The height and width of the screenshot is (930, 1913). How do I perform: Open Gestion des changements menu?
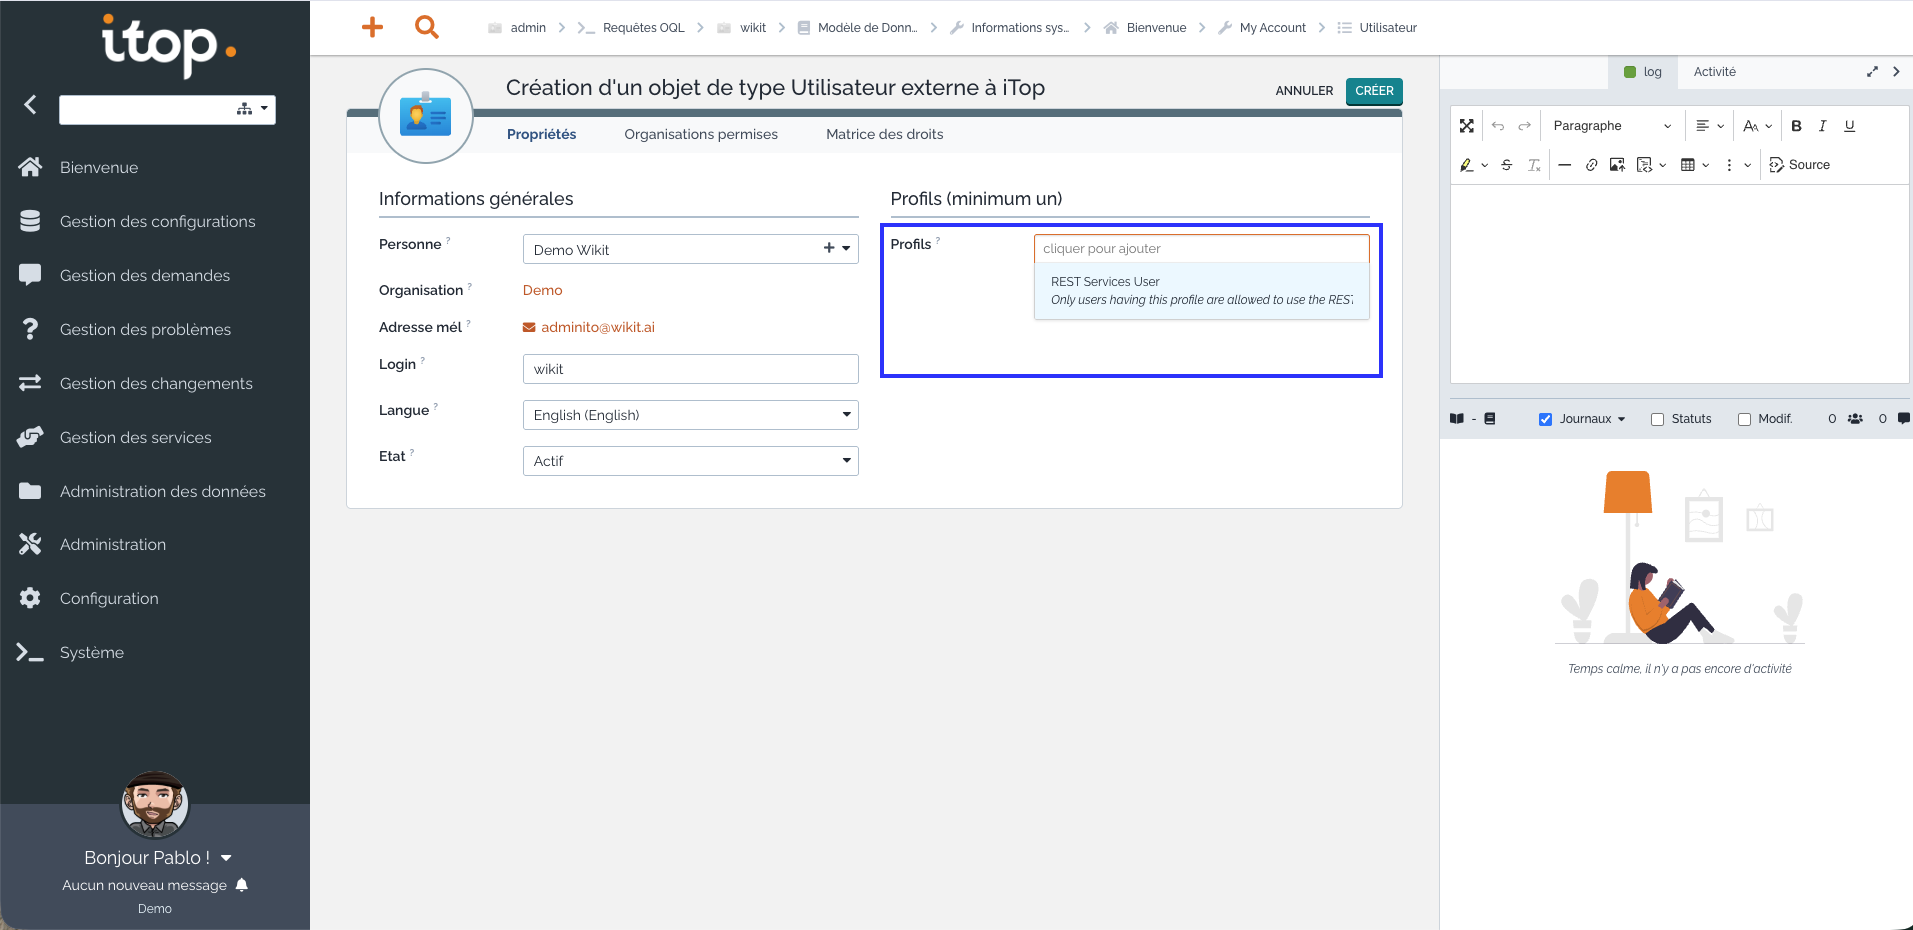pyautogui.click(x=156, y=383)
